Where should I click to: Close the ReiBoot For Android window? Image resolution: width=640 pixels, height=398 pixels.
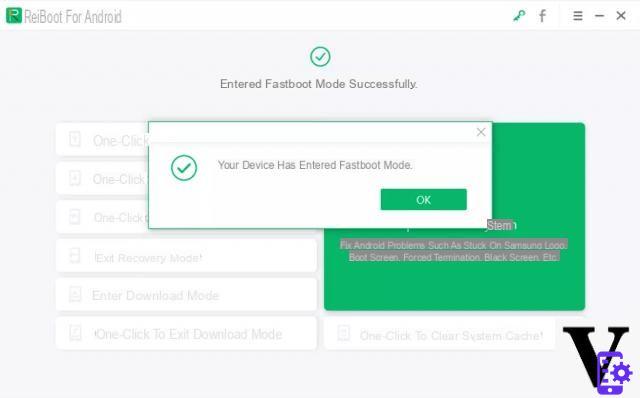(621, 16)
